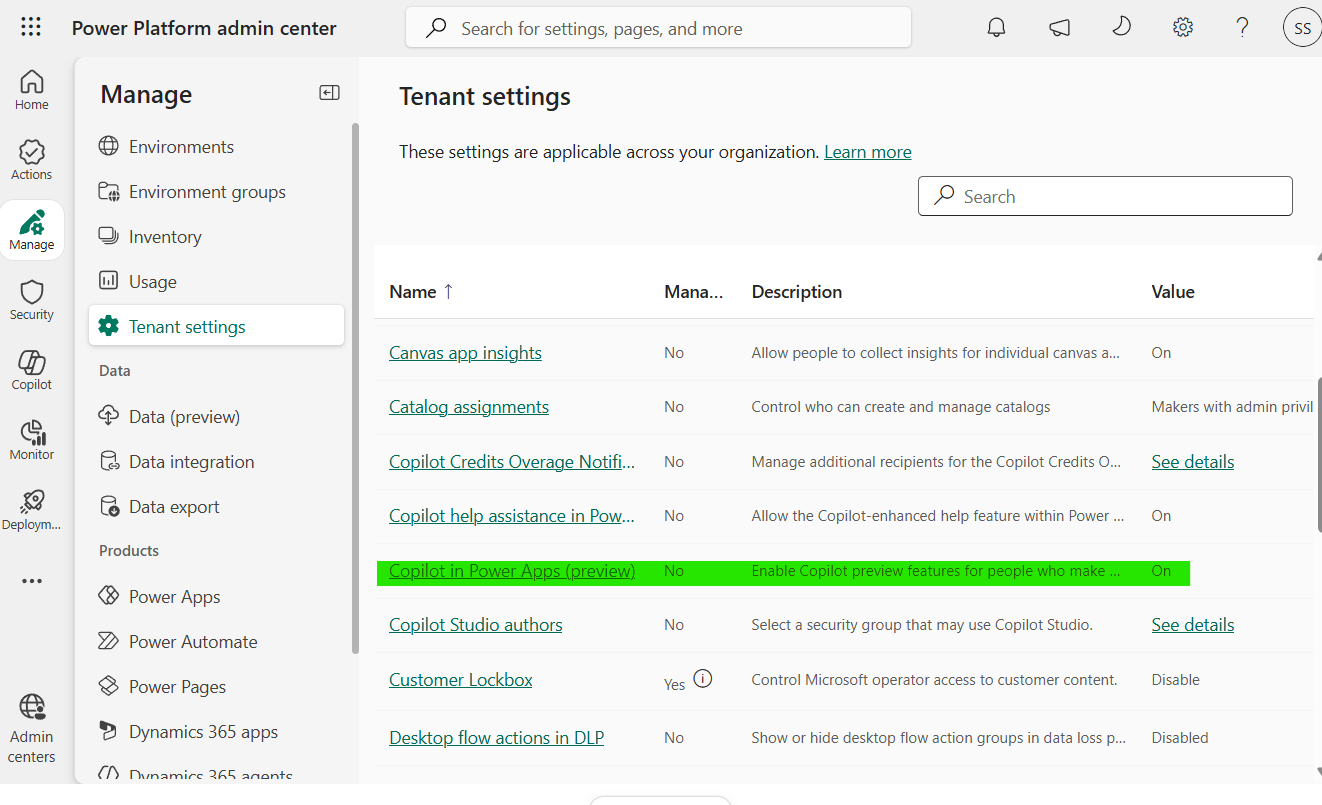
Task: Select Manage in the left rail
Action: [32, 230]
